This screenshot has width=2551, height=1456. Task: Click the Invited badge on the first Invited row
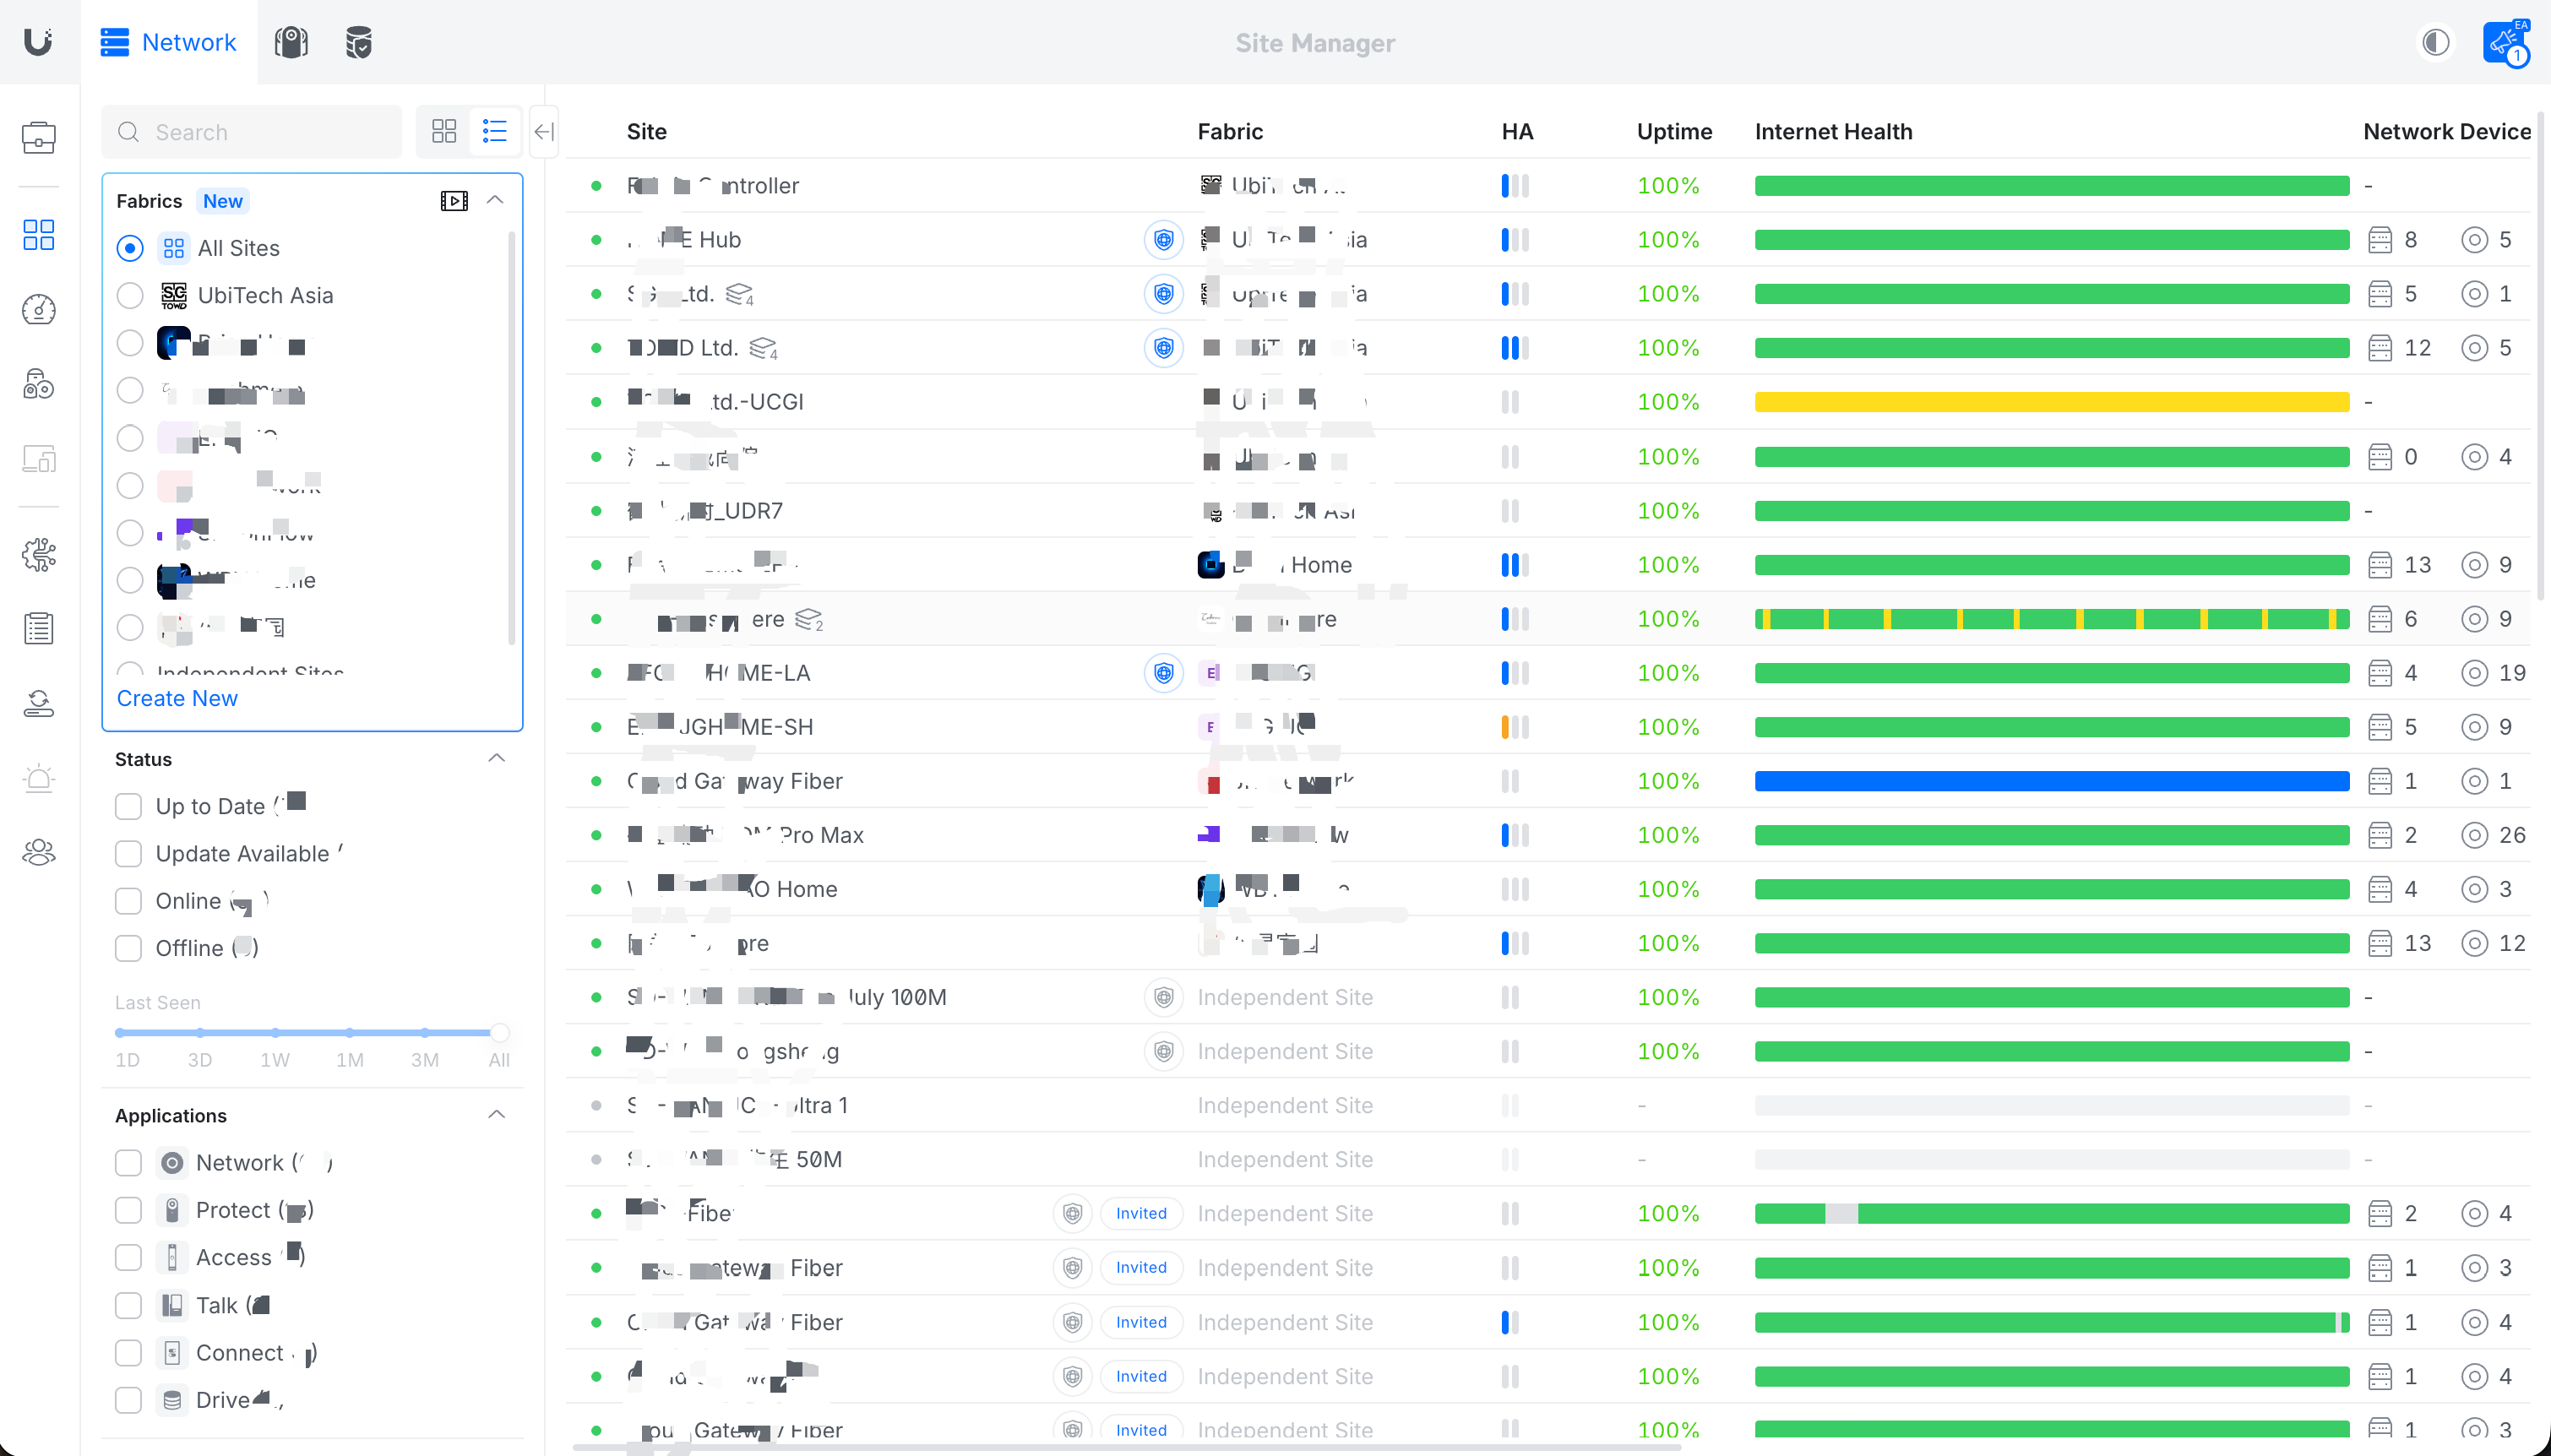tap(1141, 1213)
